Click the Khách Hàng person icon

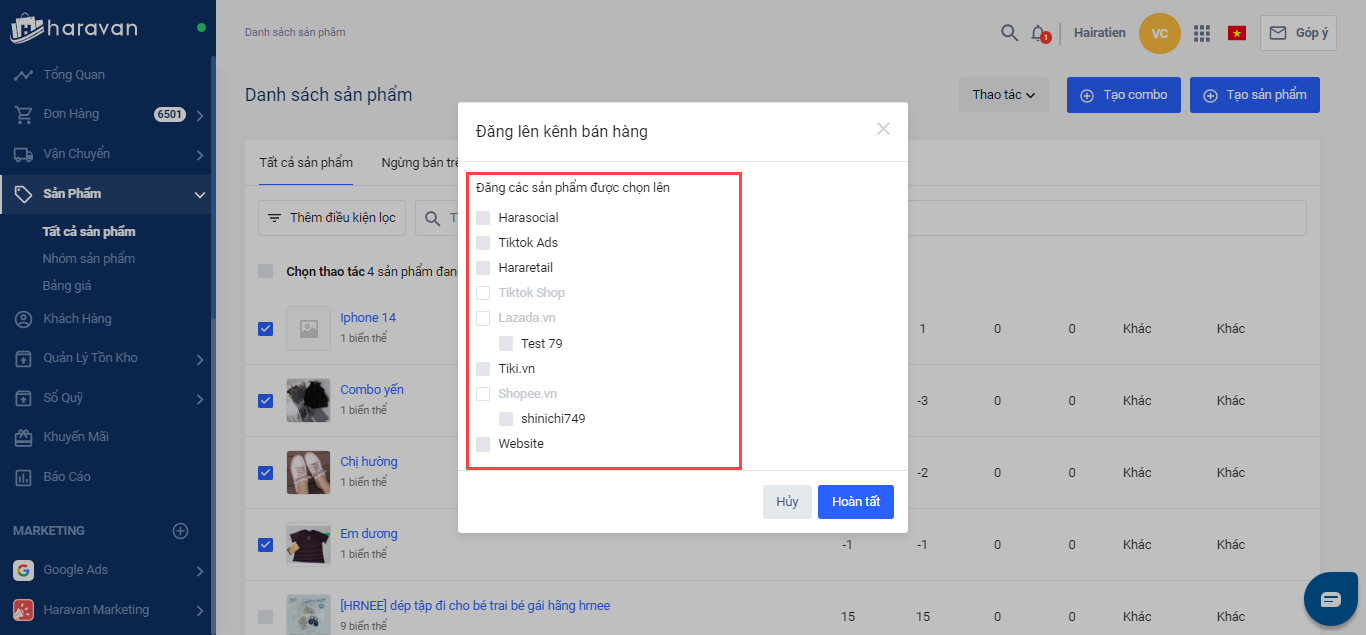[x=24, y=319]
